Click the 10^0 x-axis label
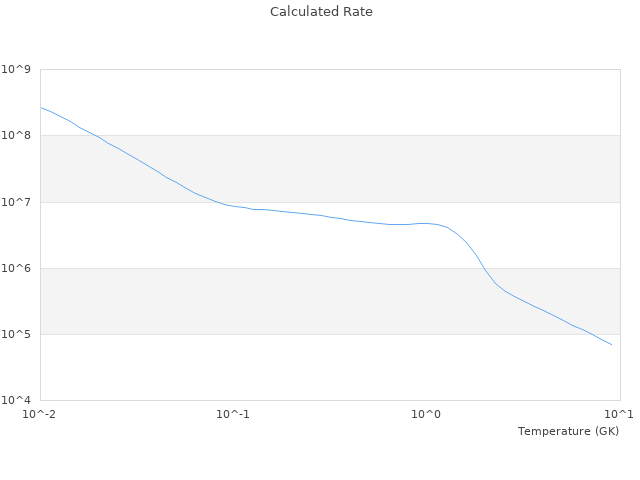 tap(426, 414)
